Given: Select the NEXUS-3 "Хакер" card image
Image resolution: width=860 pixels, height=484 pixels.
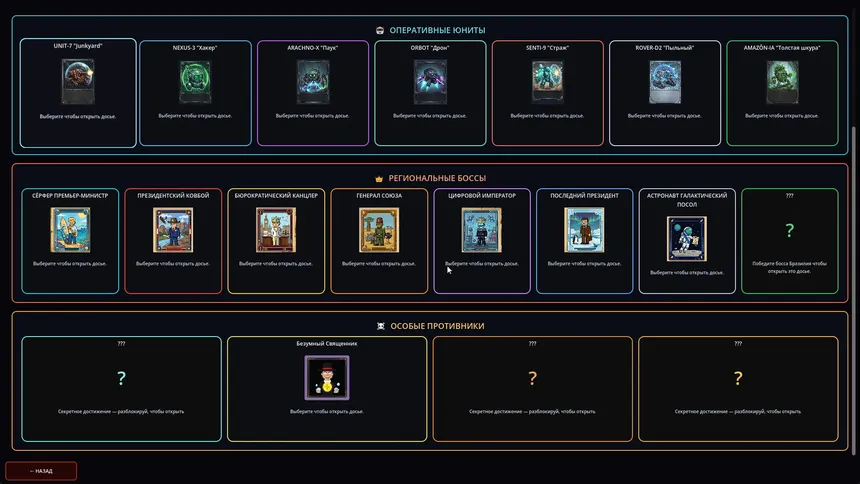Looking at the screenshot, I should point(195,82).
